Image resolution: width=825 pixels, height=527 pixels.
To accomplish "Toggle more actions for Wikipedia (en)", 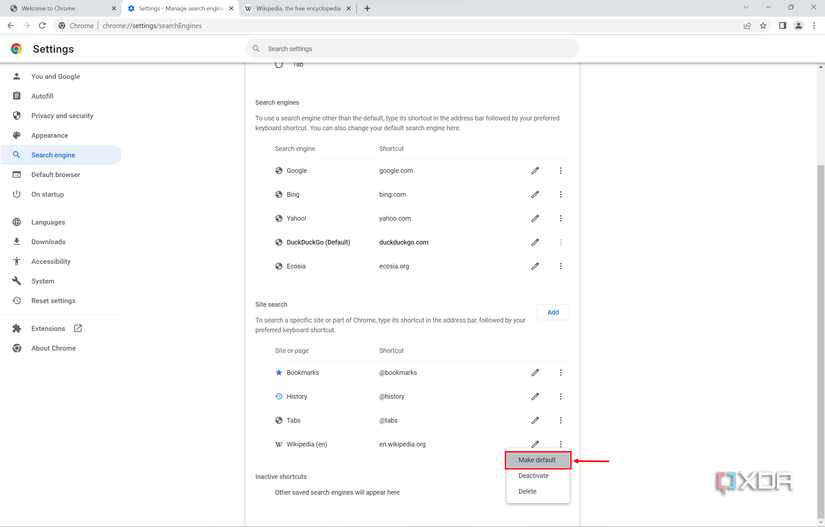I will [x=561, y=444].
